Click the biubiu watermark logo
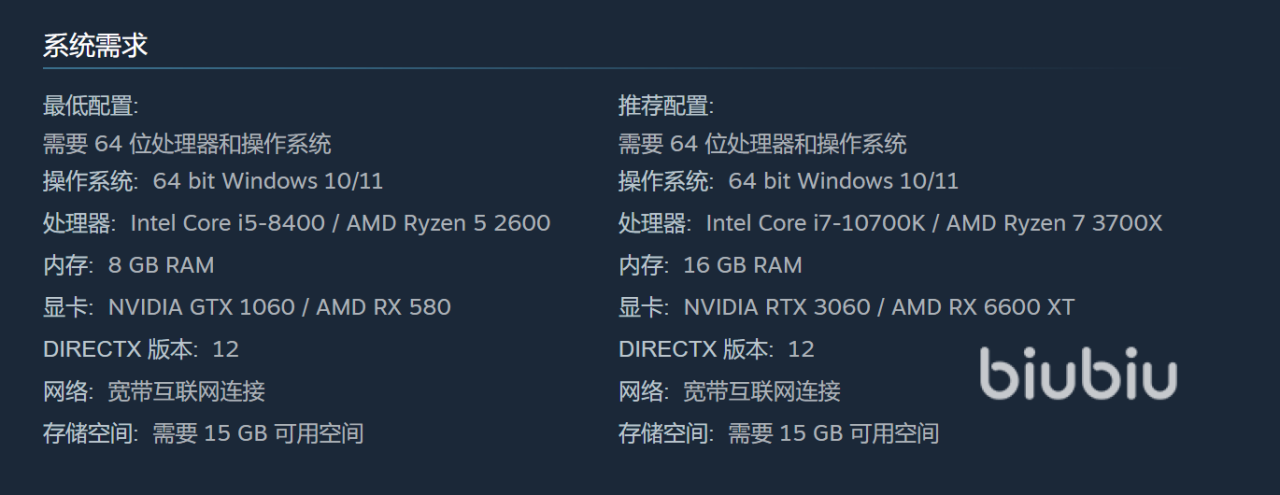 1078,375
